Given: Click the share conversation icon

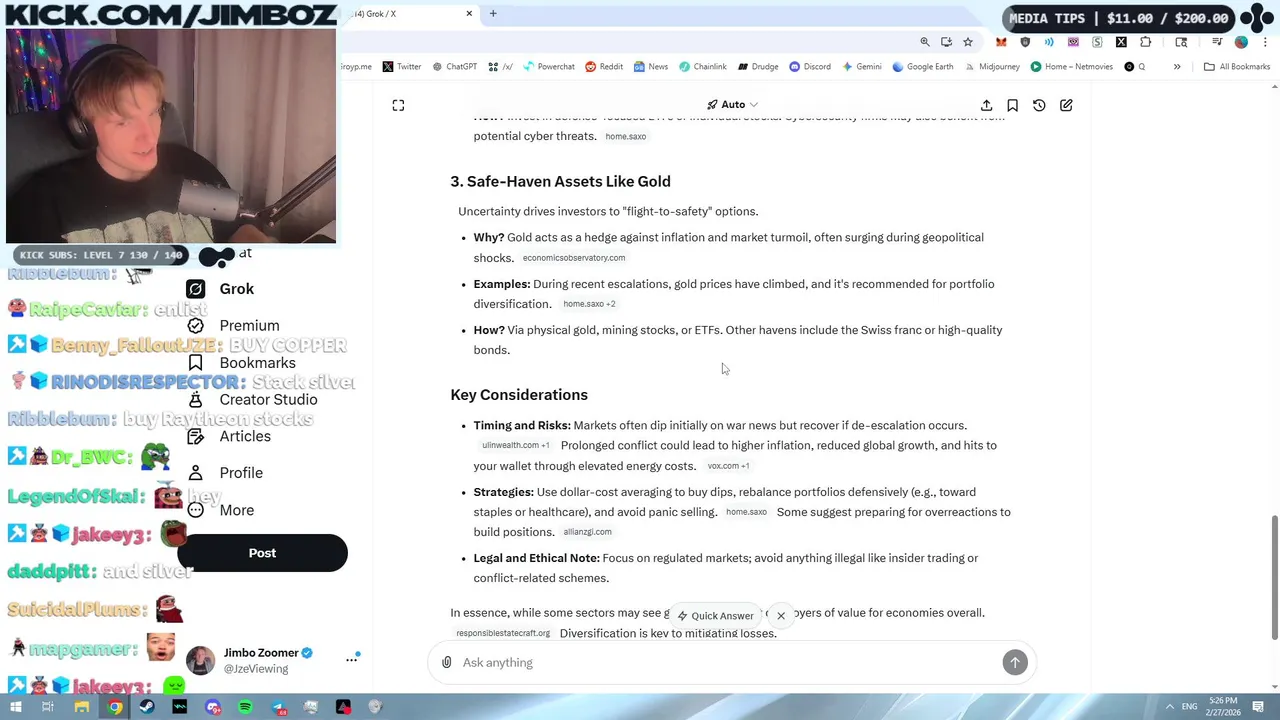Looking at the screenshot, I should pos(986,105).
